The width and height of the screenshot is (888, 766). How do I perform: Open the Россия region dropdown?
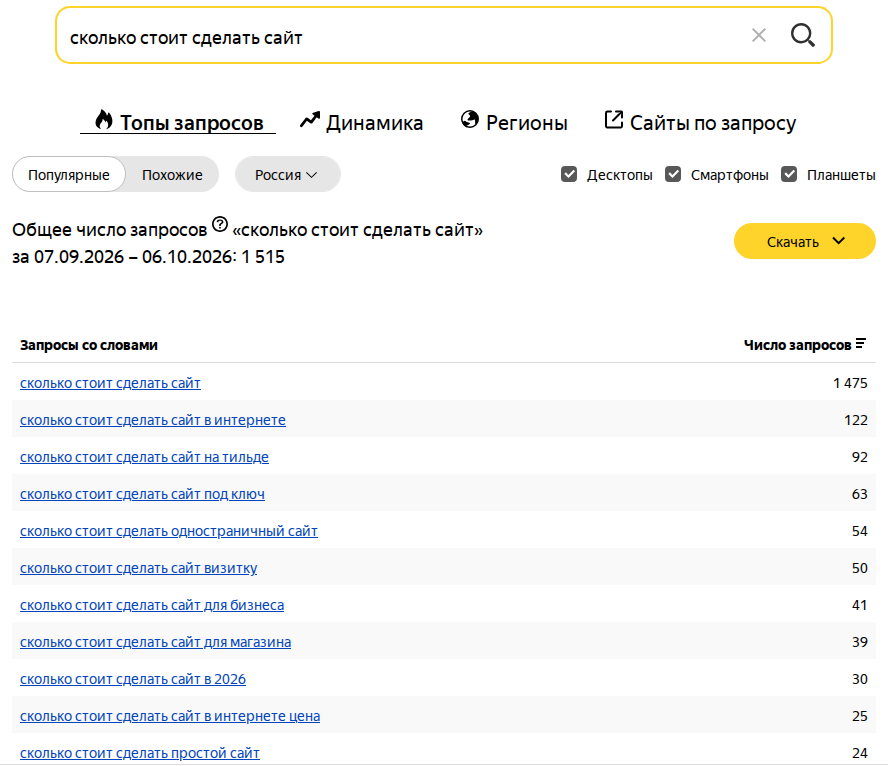tap(287, 174)
